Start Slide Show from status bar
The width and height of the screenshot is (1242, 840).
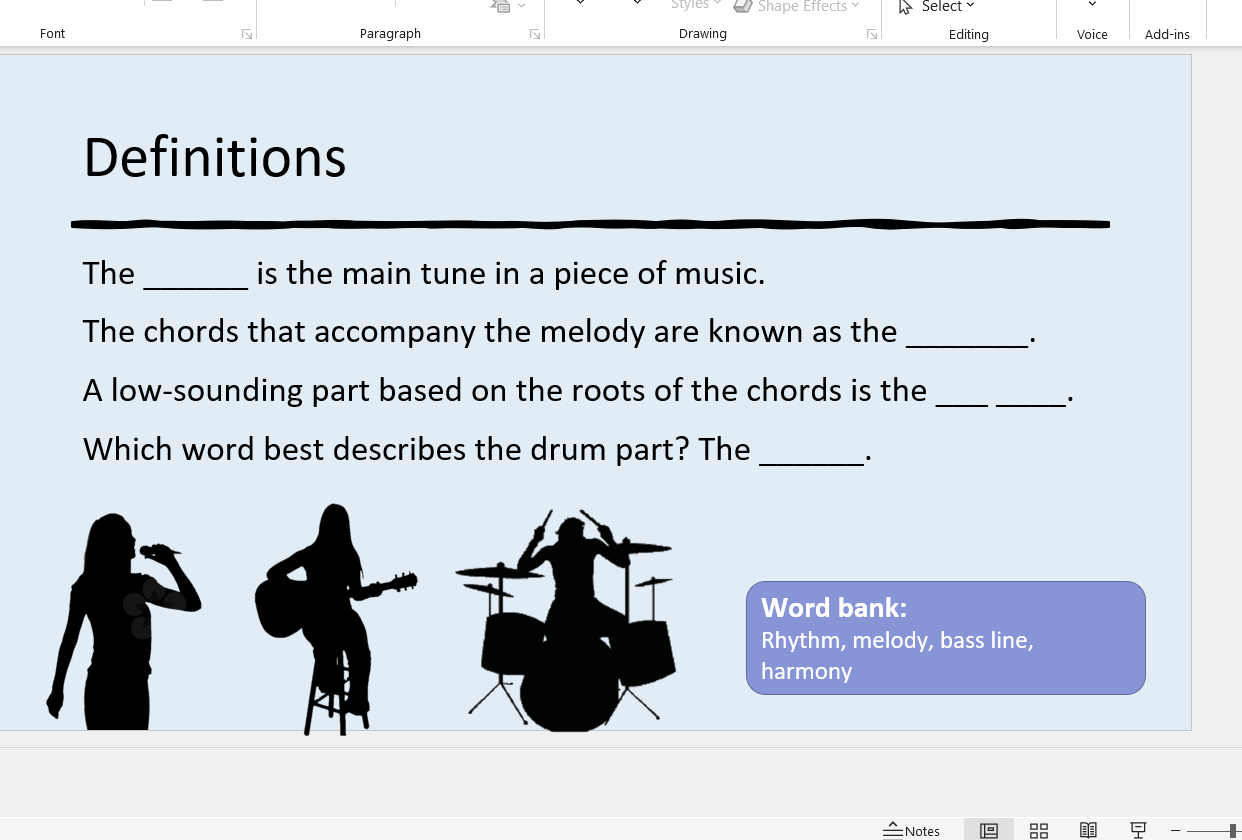click(1138, 830)
